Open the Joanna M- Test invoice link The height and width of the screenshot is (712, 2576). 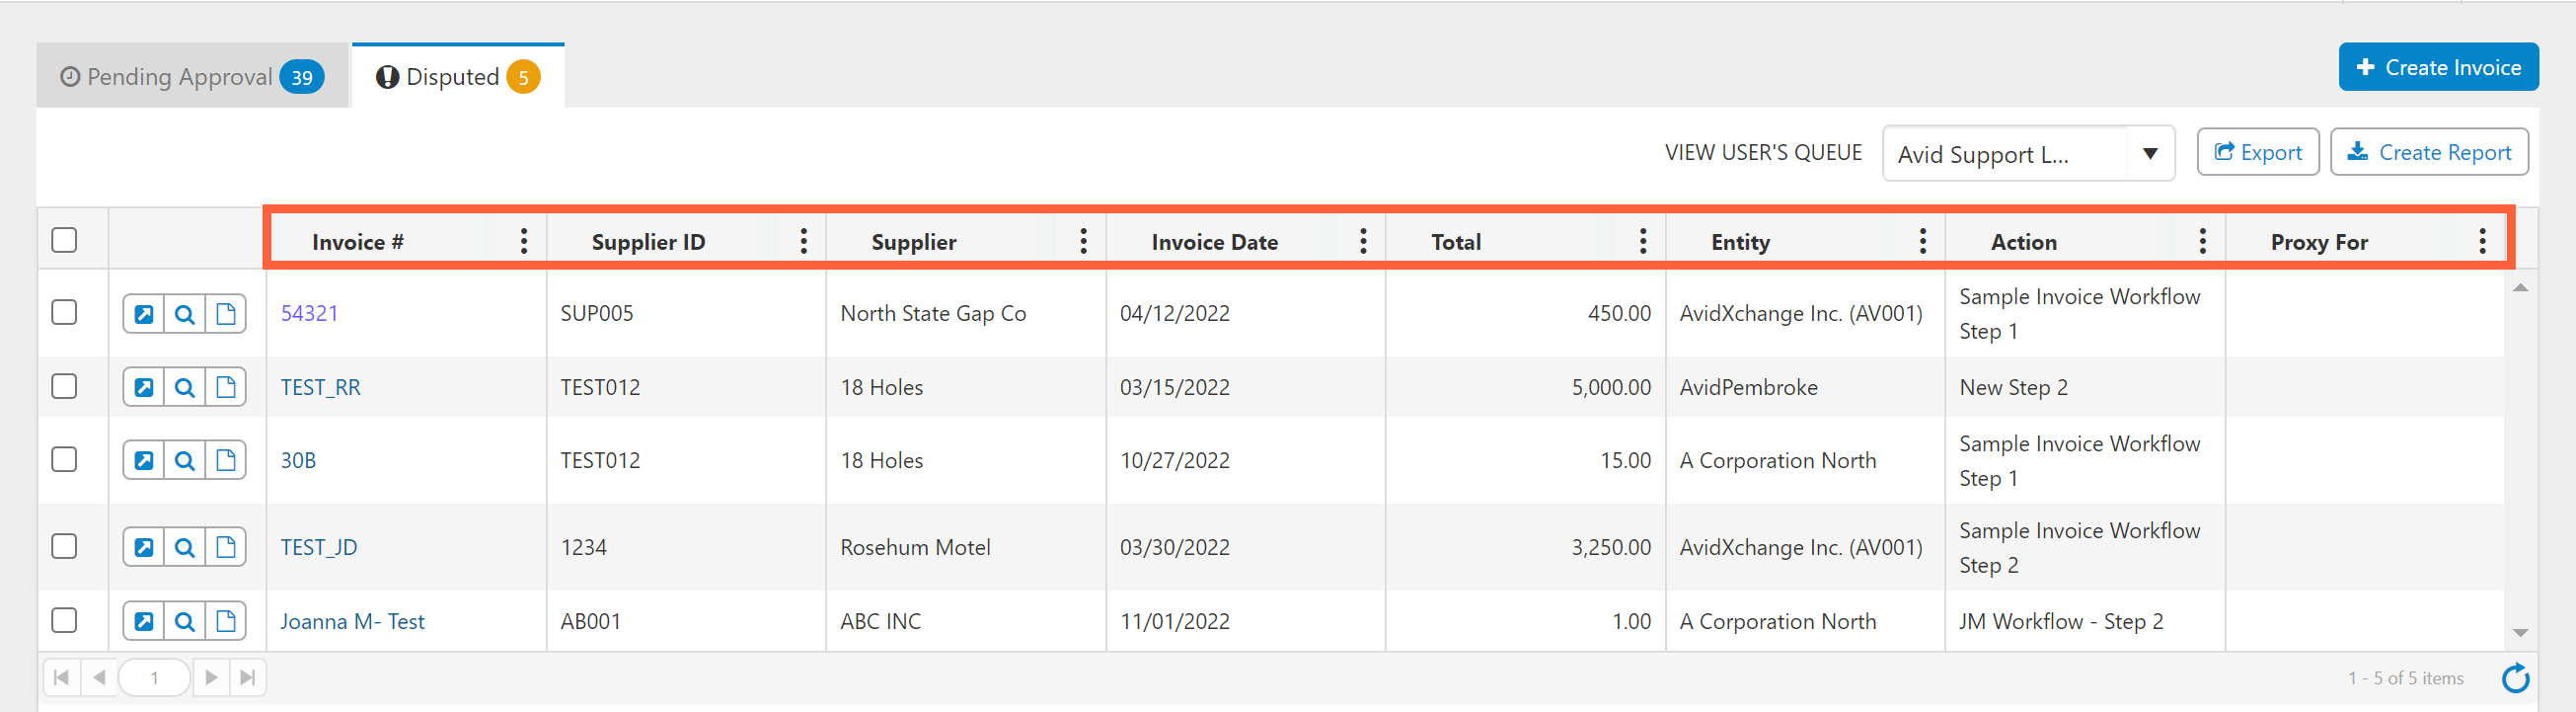pyautogui.click(x=352, y=622)
